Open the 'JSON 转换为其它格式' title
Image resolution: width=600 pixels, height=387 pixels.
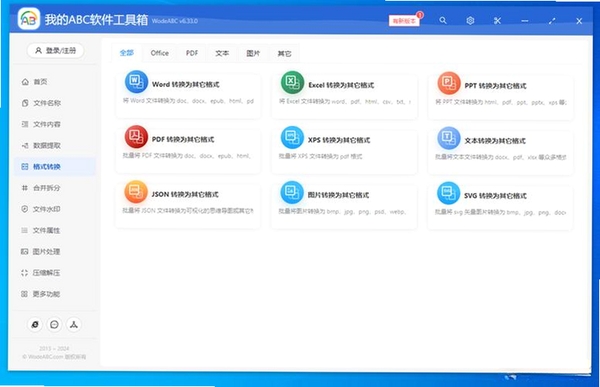(185, 194)
